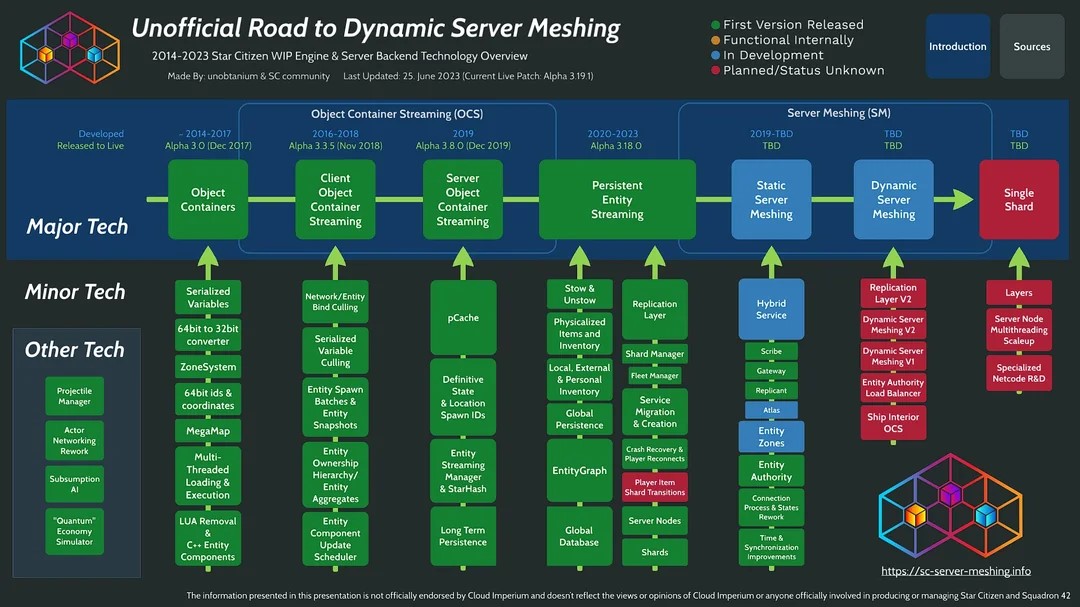Open the blue Hybrid Service item
This screenshot has height=607, width=1080.
click(771, 309)
